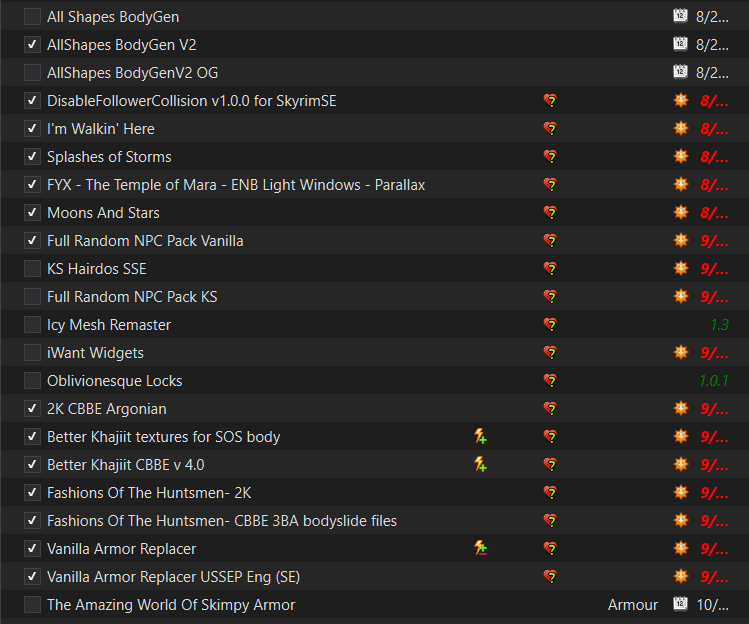Select Full Random NPC Pack KS name
The width and height of the screenshot is (749, 624).
pos(132,297)
